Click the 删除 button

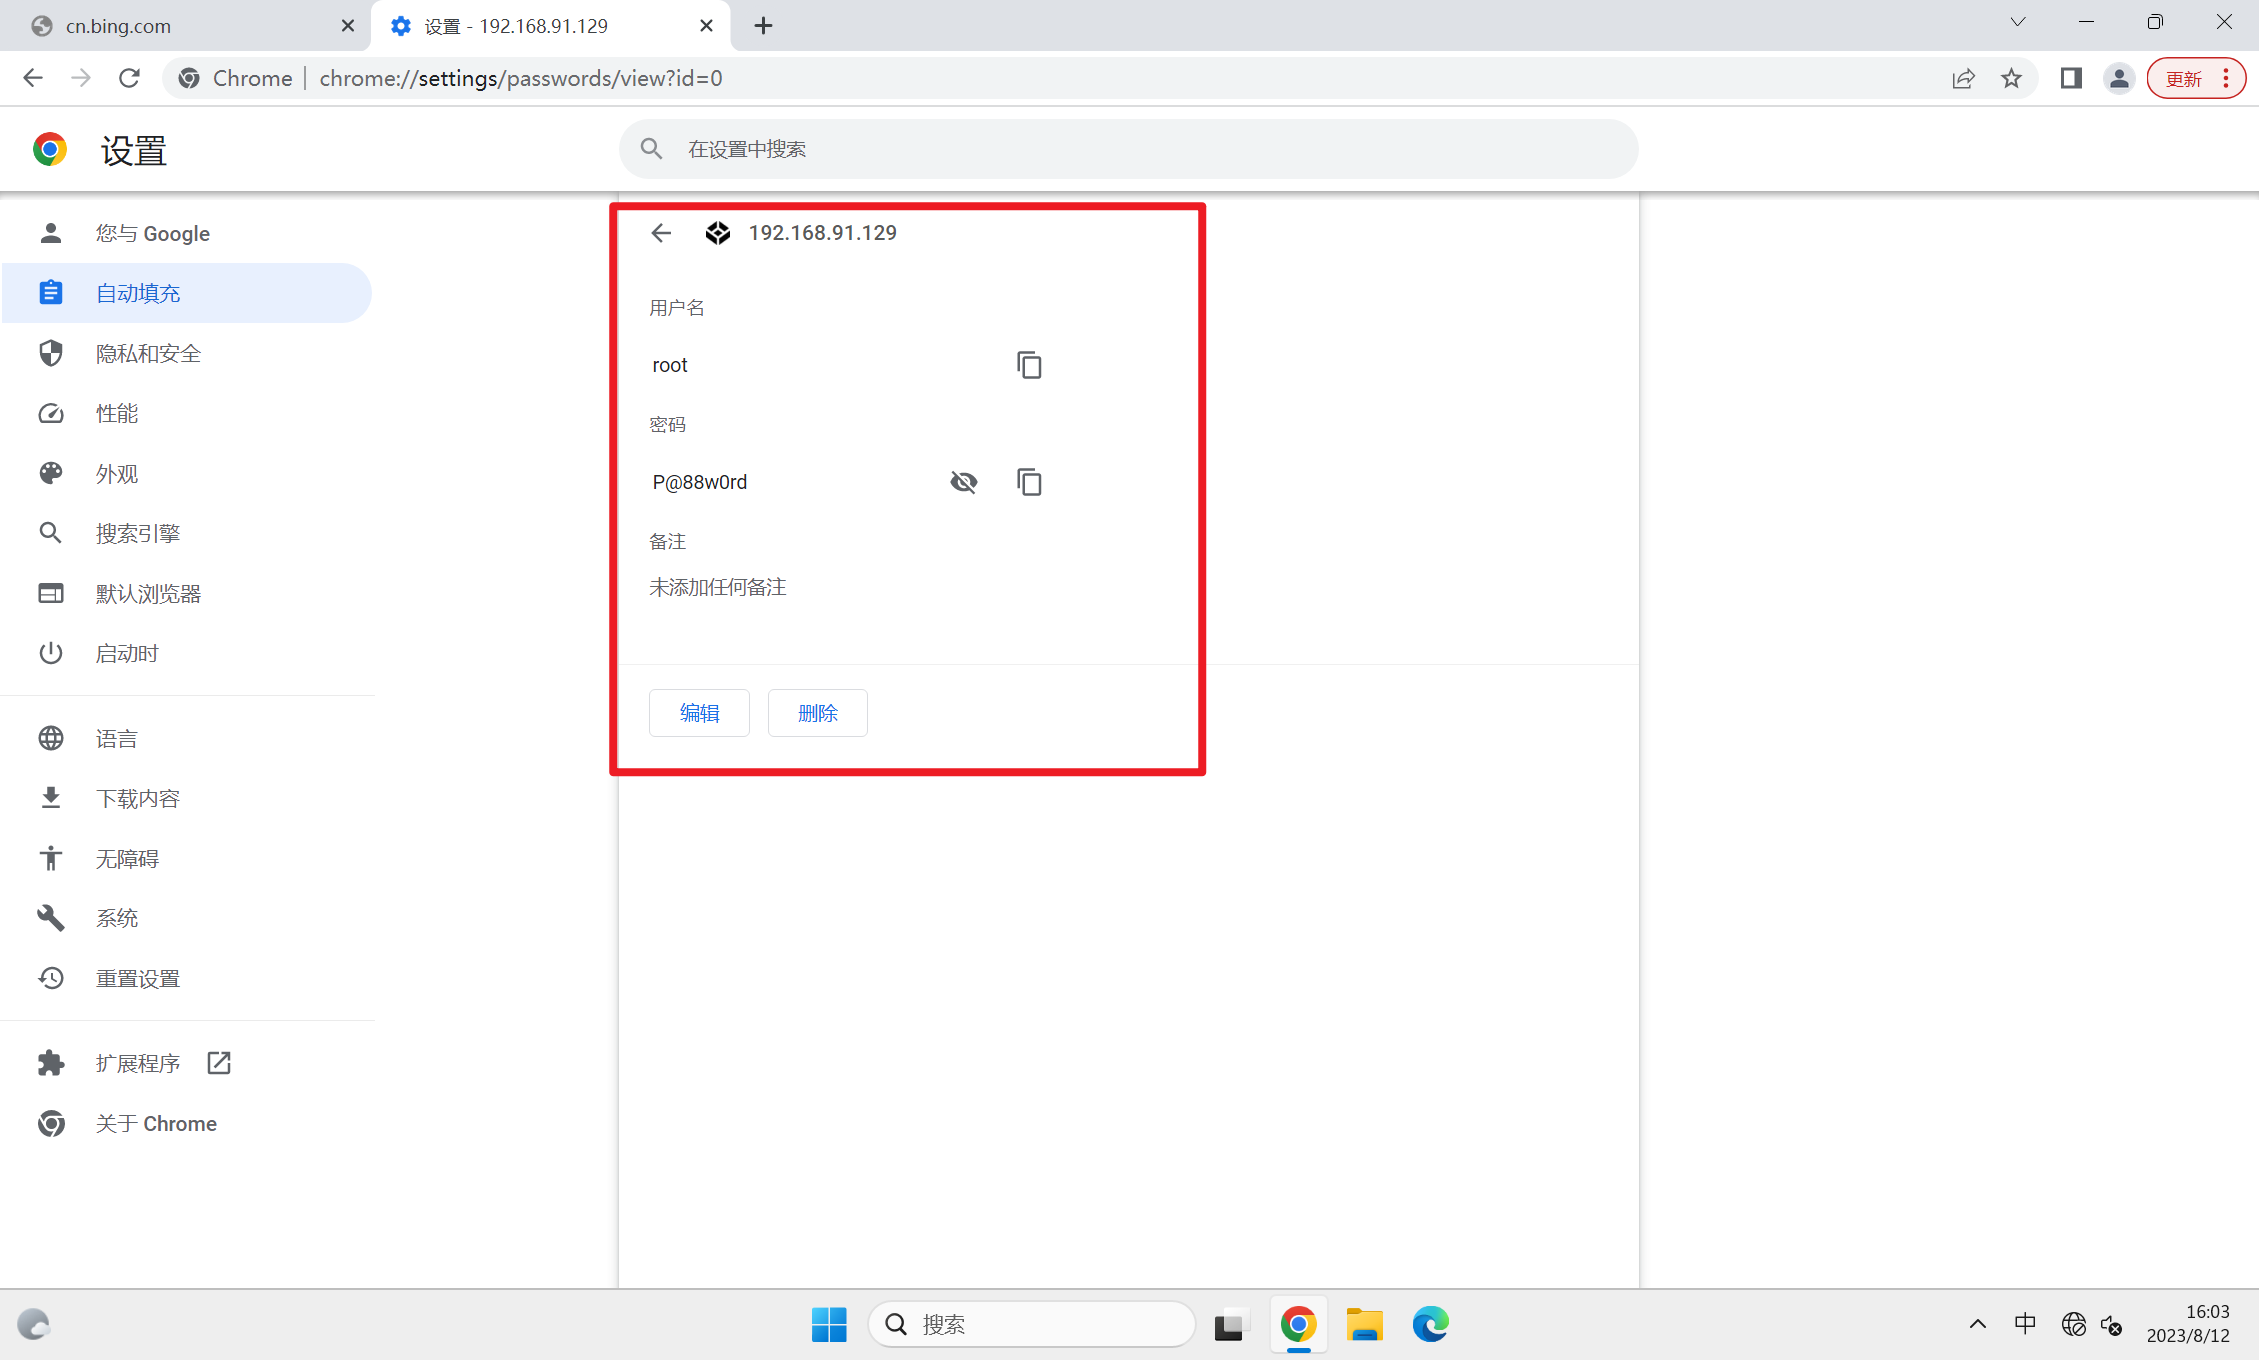point(817,713)
